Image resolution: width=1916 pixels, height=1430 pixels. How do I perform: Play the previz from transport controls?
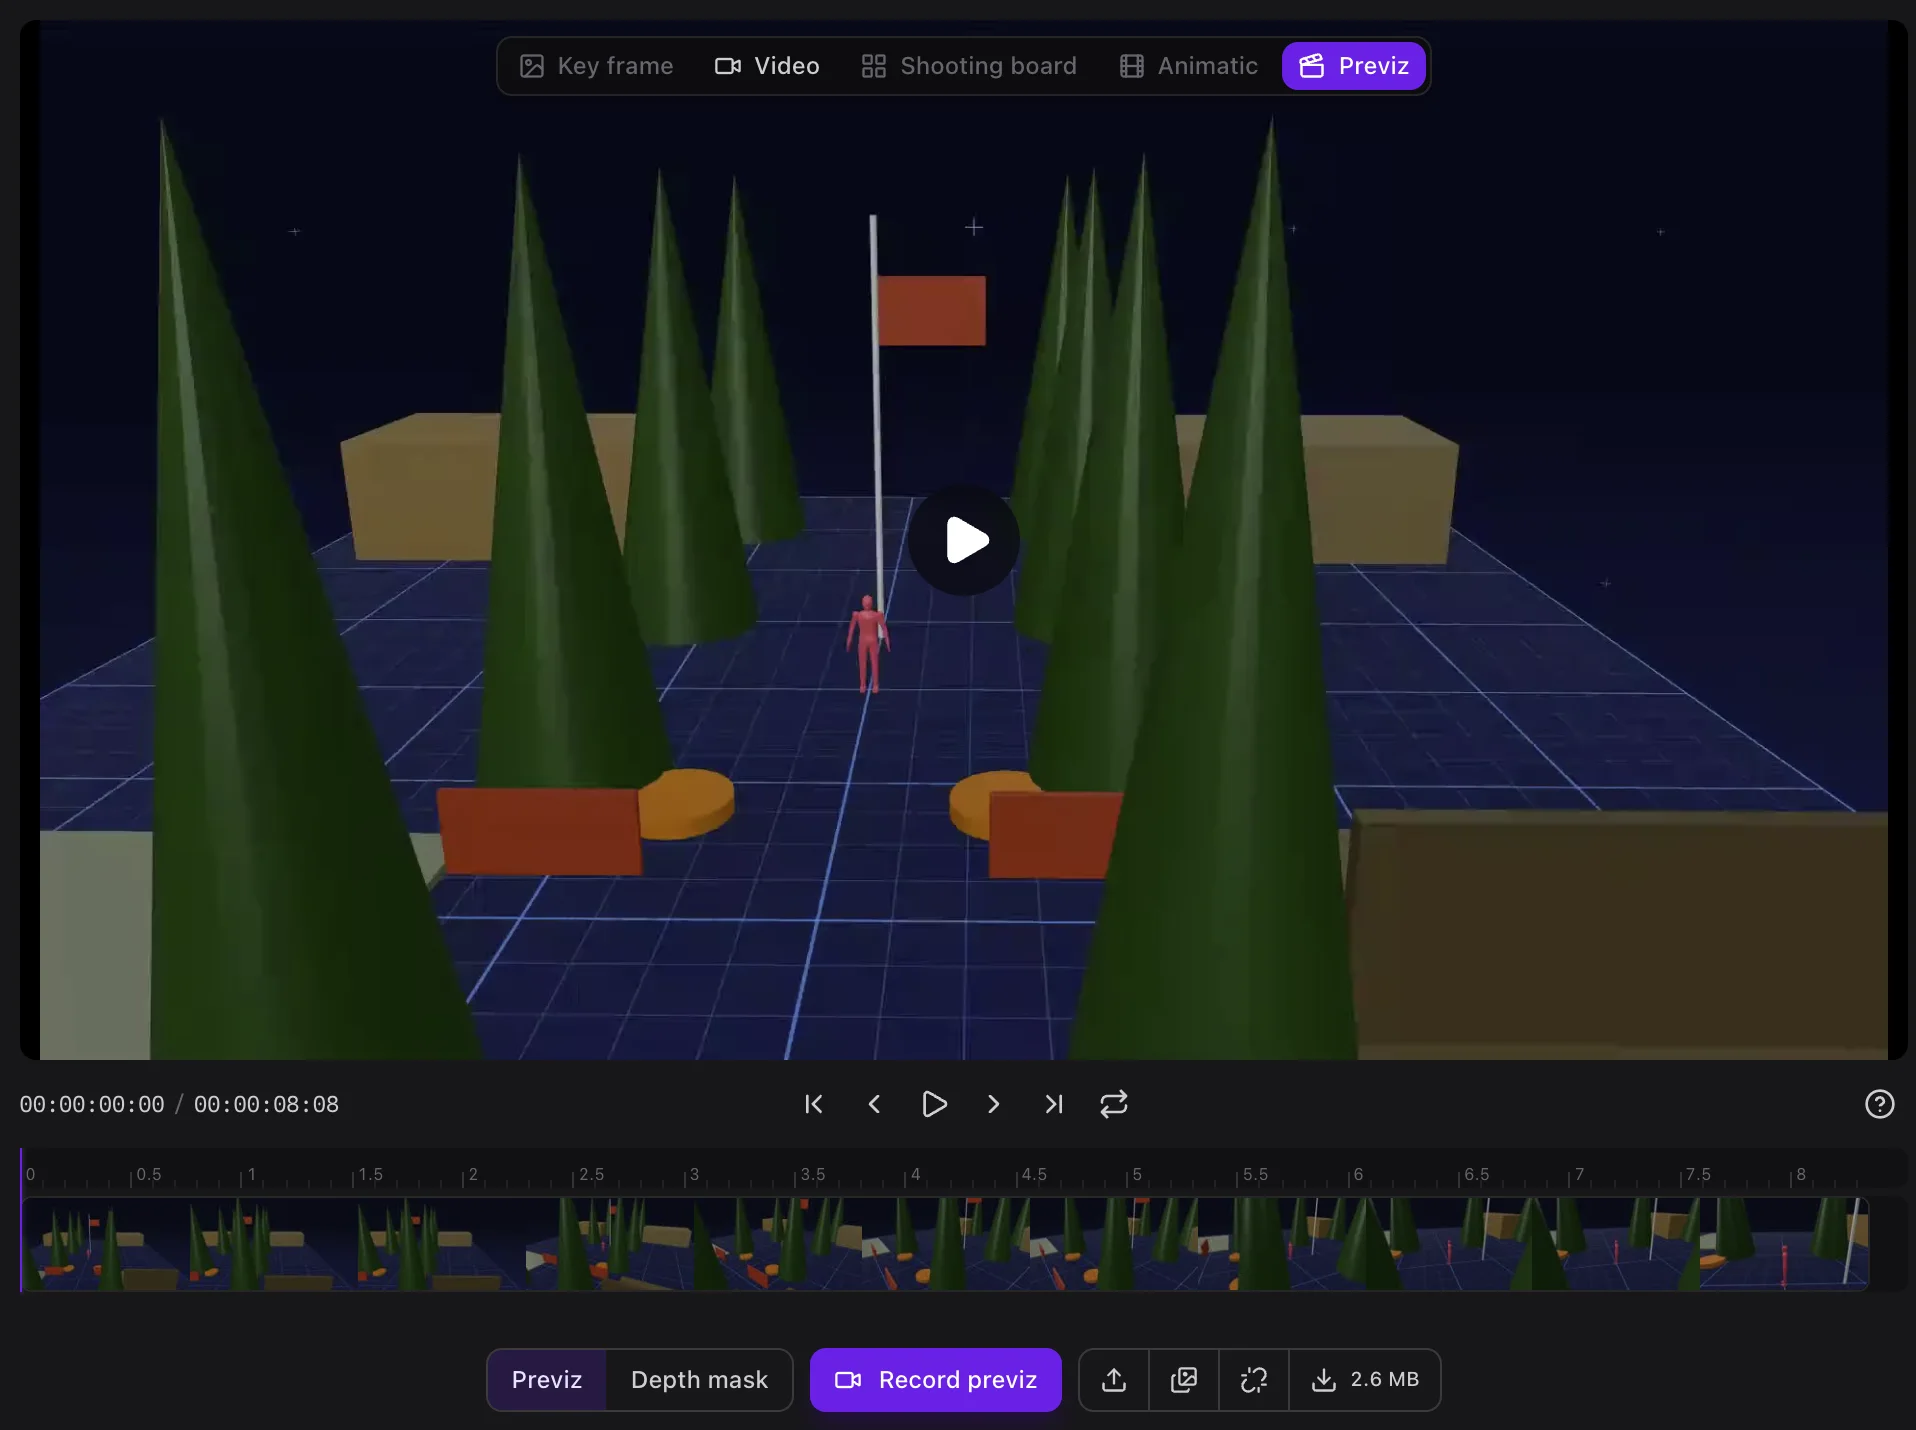point(934,1104)
